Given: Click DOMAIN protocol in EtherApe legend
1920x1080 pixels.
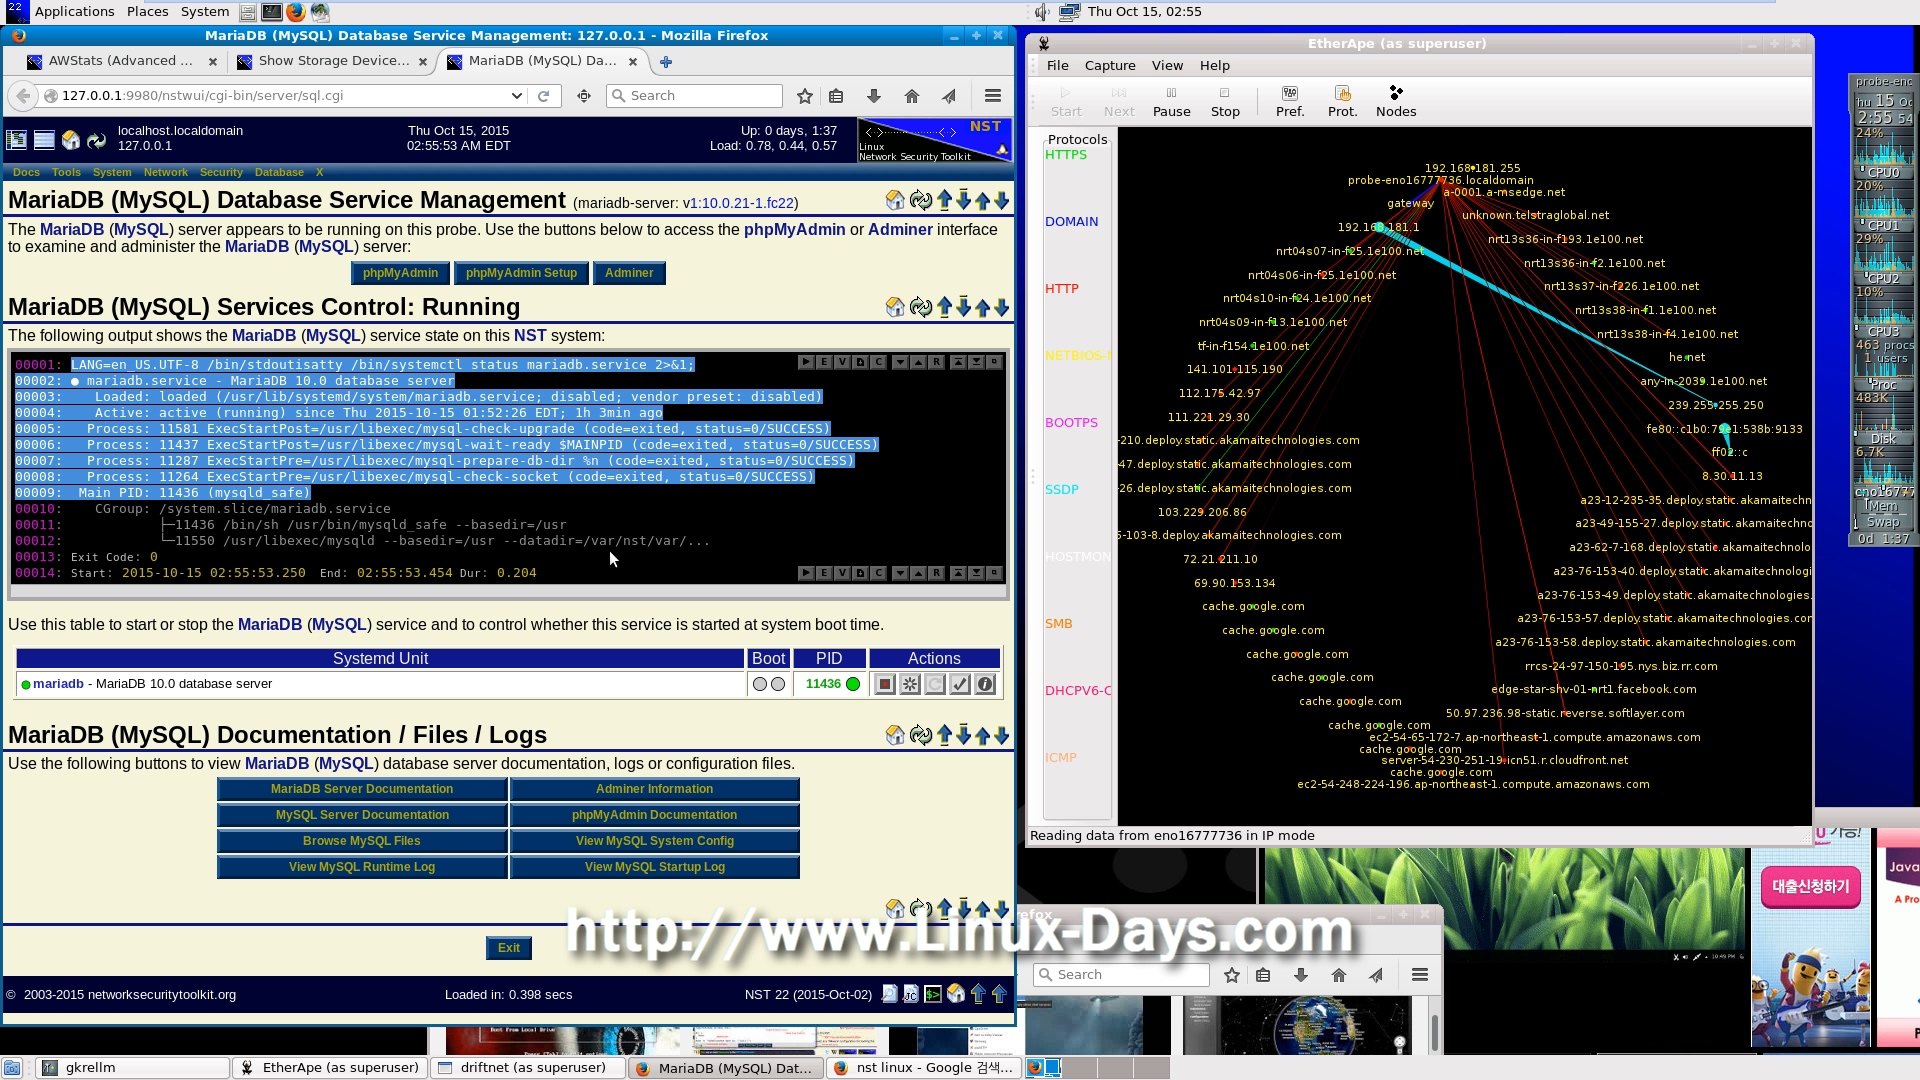Looking at the screenshot, I should (1071, 222).
